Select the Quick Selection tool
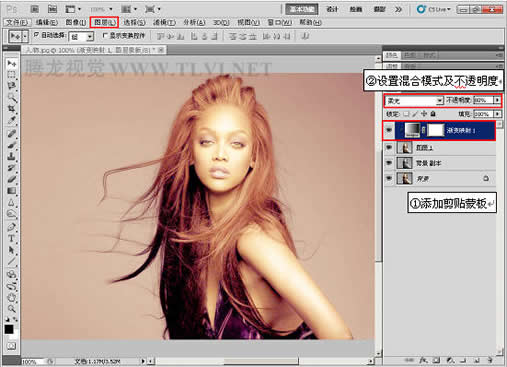Screen dimensions: 507x367 click(12, 97)
